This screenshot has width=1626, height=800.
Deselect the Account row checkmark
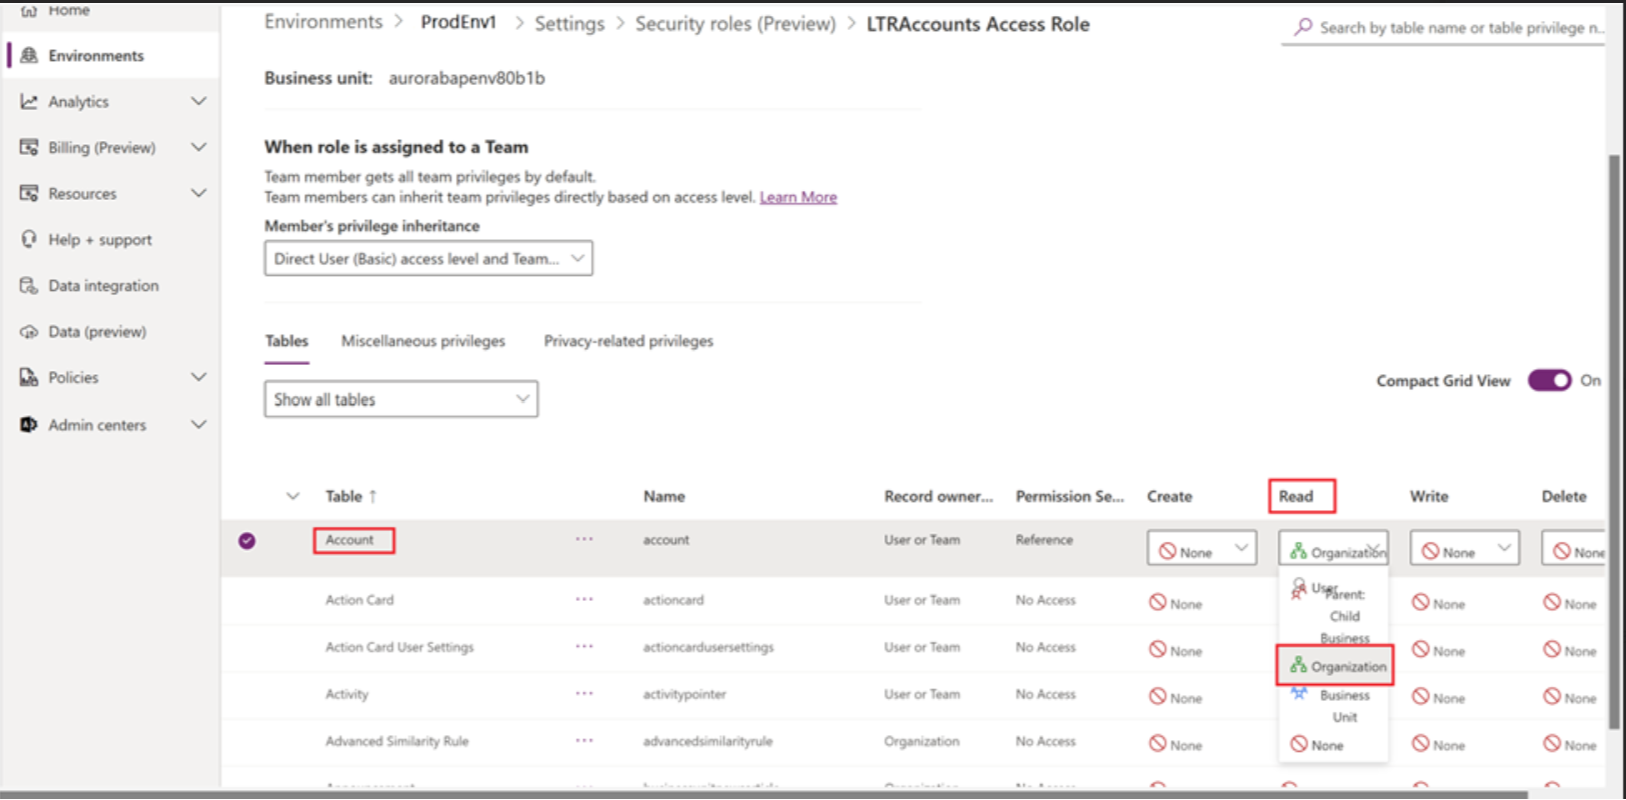click(247, 541)
